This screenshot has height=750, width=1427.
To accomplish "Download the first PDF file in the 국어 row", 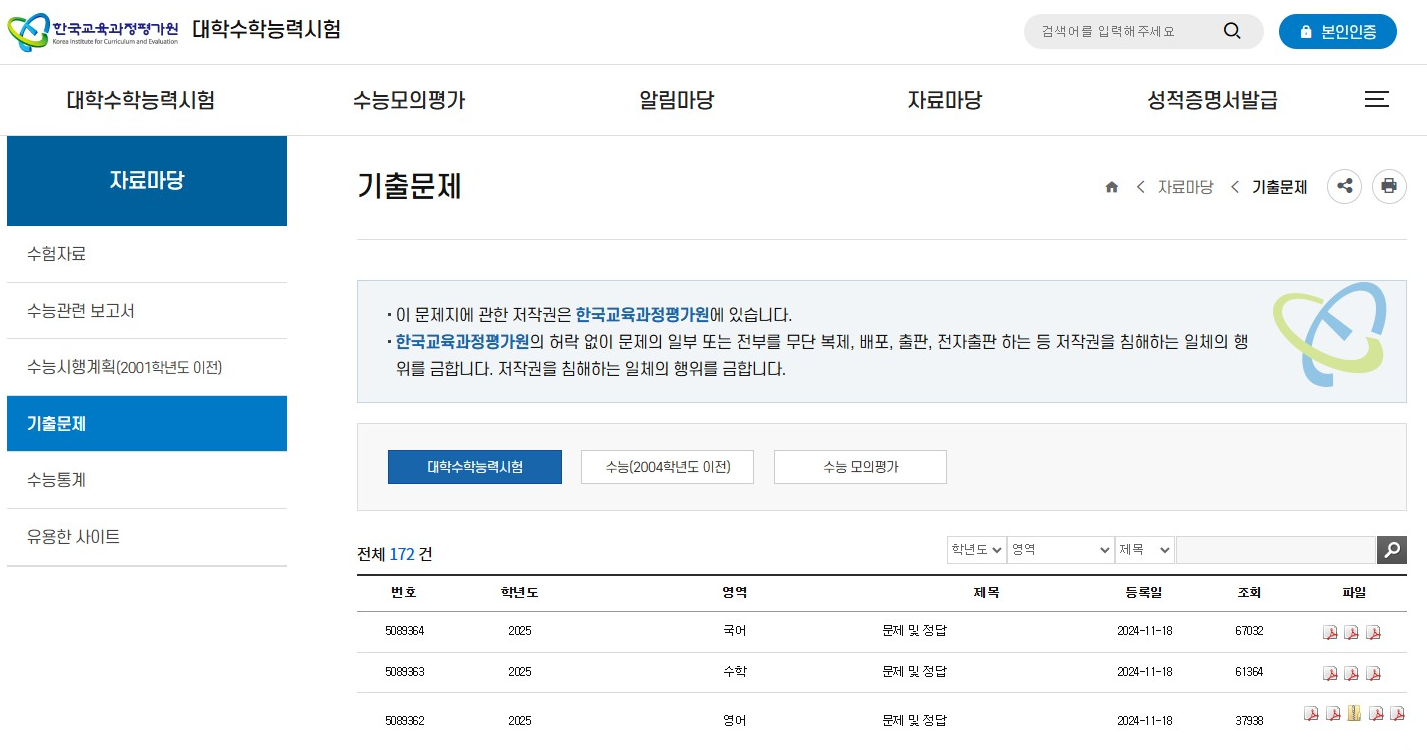I will tap(1330, 632).
